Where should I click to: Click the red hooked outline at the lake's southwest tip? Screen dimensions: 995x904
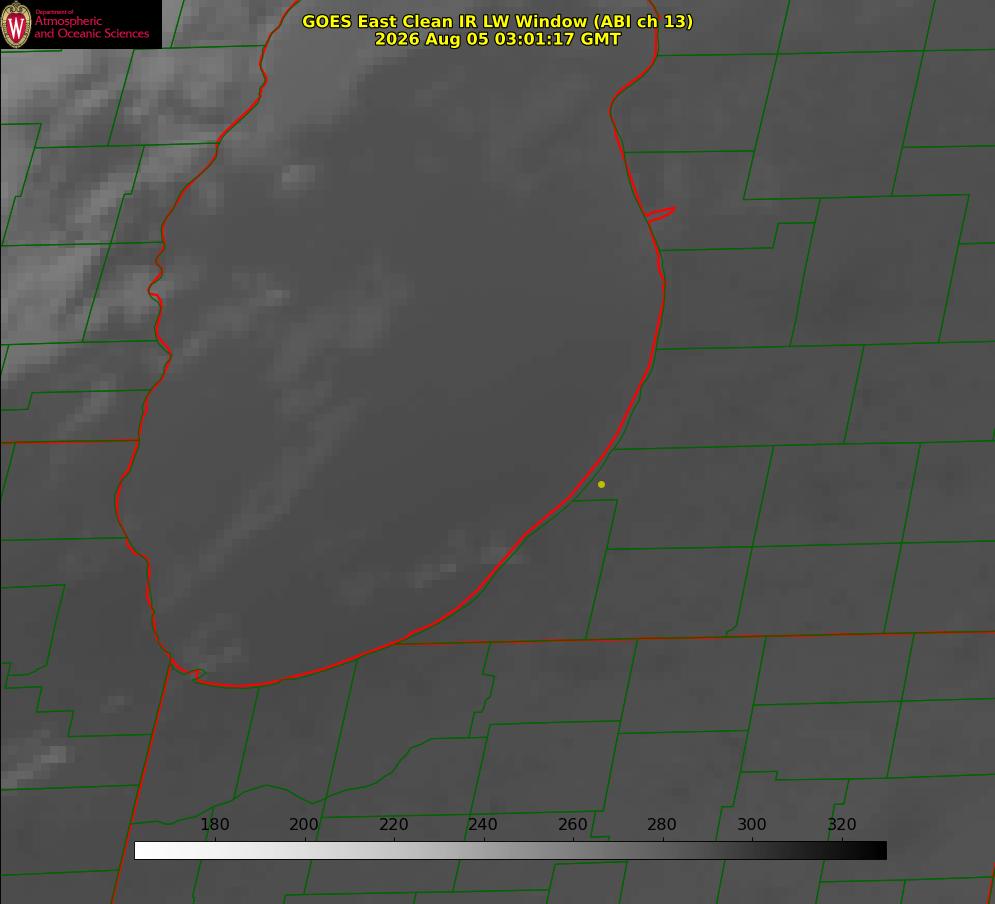(x=189, y=671)
